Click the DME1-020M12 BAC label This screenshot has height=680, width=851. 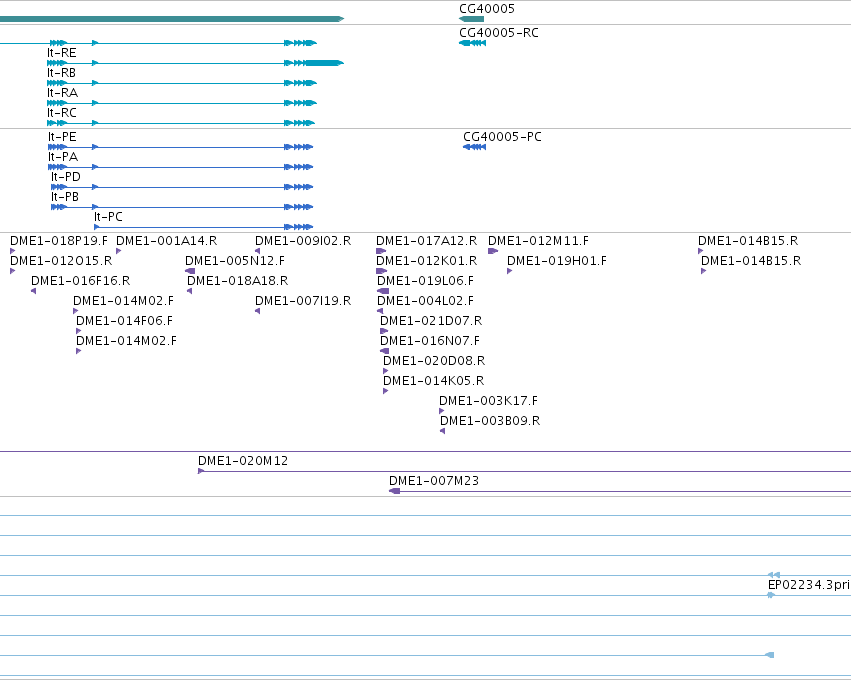[x=243, y=461]
